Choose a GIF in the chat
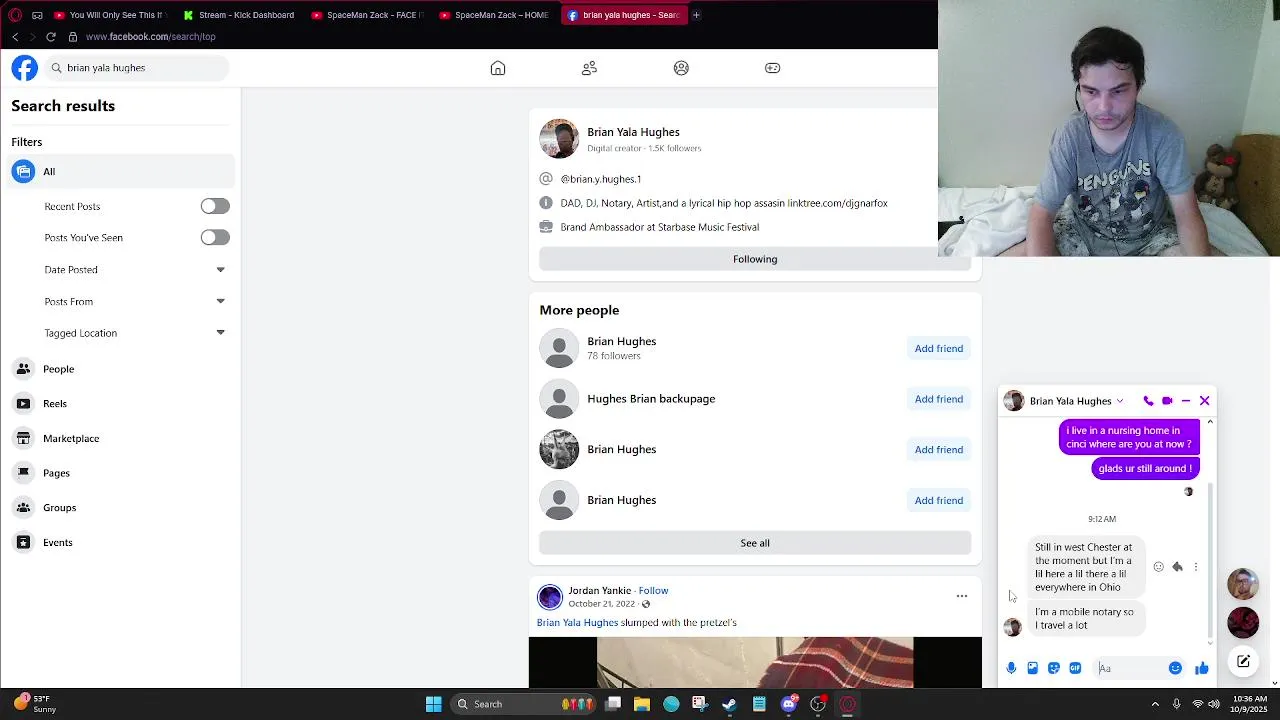This screenshot has height=720, width=1280. (1075, 668)
